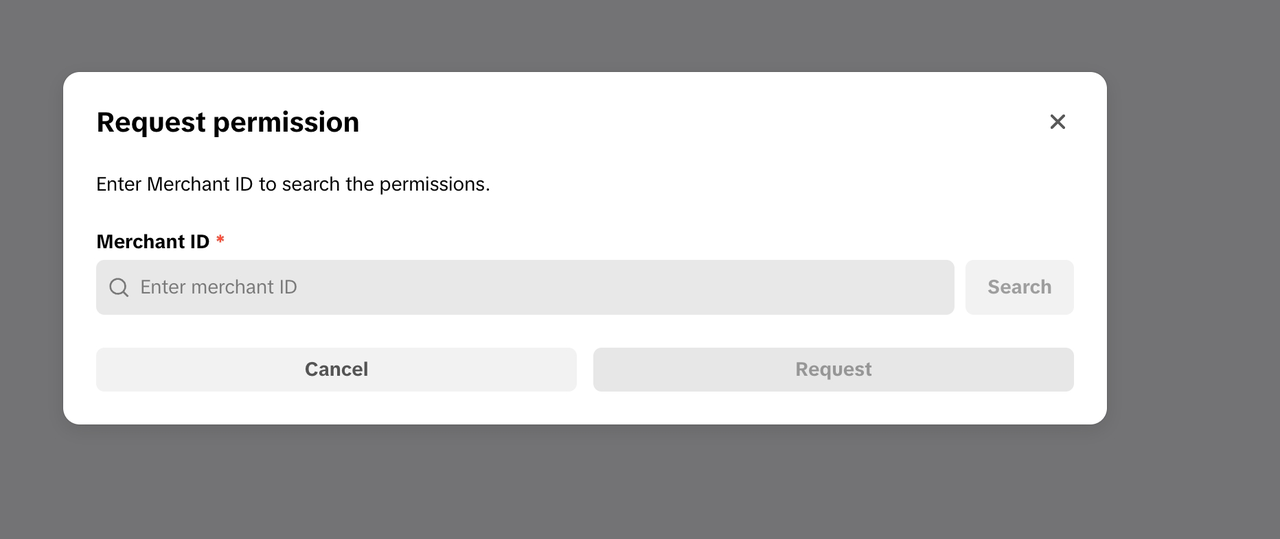
Task: Close the Request permission dialog
Action: [1057, 122]
